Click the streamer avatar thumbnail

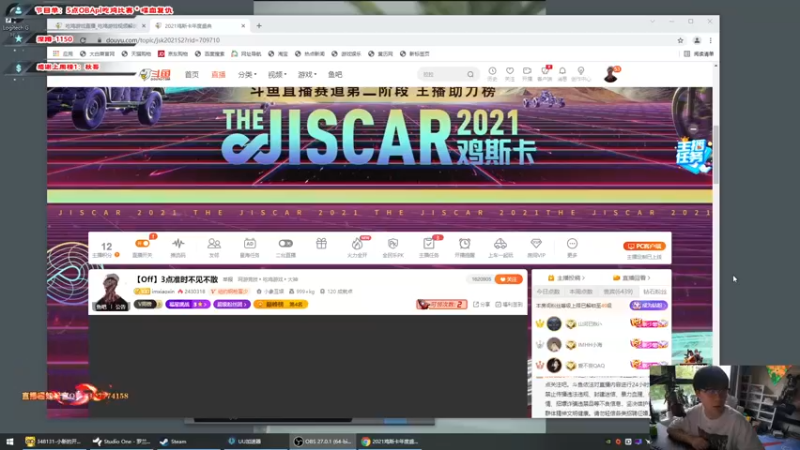tap(111, 291)
